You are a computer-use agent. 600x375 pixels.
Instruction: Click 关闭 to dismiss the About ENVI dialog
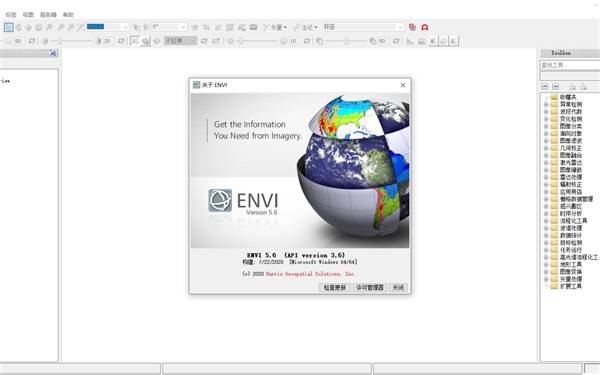coord(398,287)
